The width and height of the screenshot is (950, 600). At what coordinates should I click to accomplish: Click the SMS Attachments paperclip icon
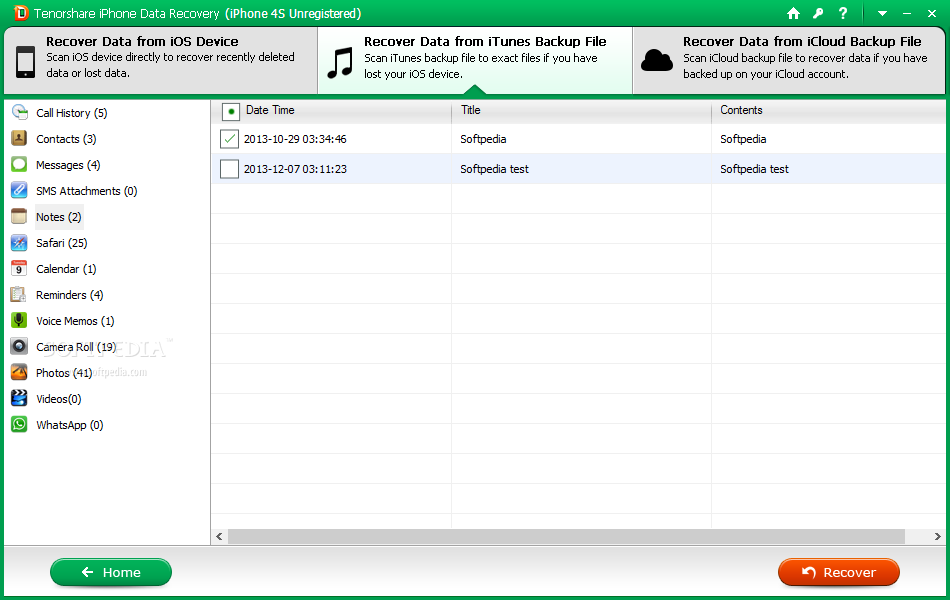19,190
